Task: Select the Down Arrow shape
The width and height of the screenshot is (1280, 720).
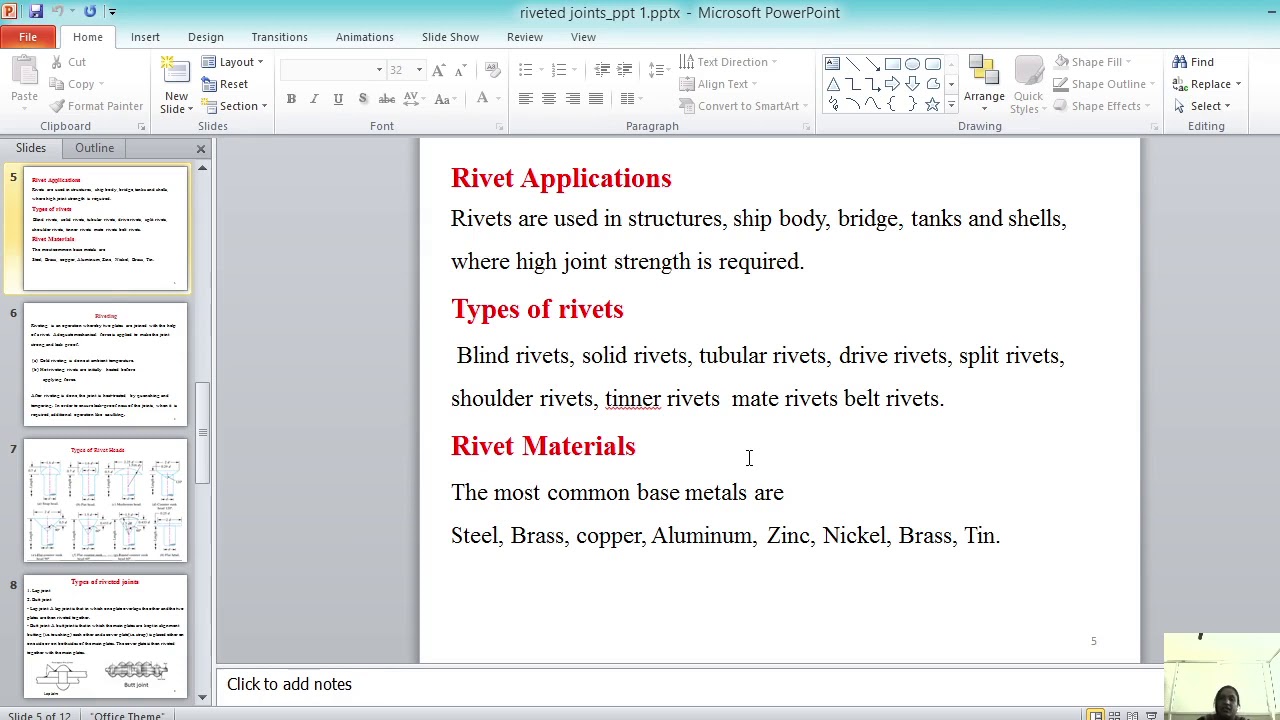Action: (913, 84)
